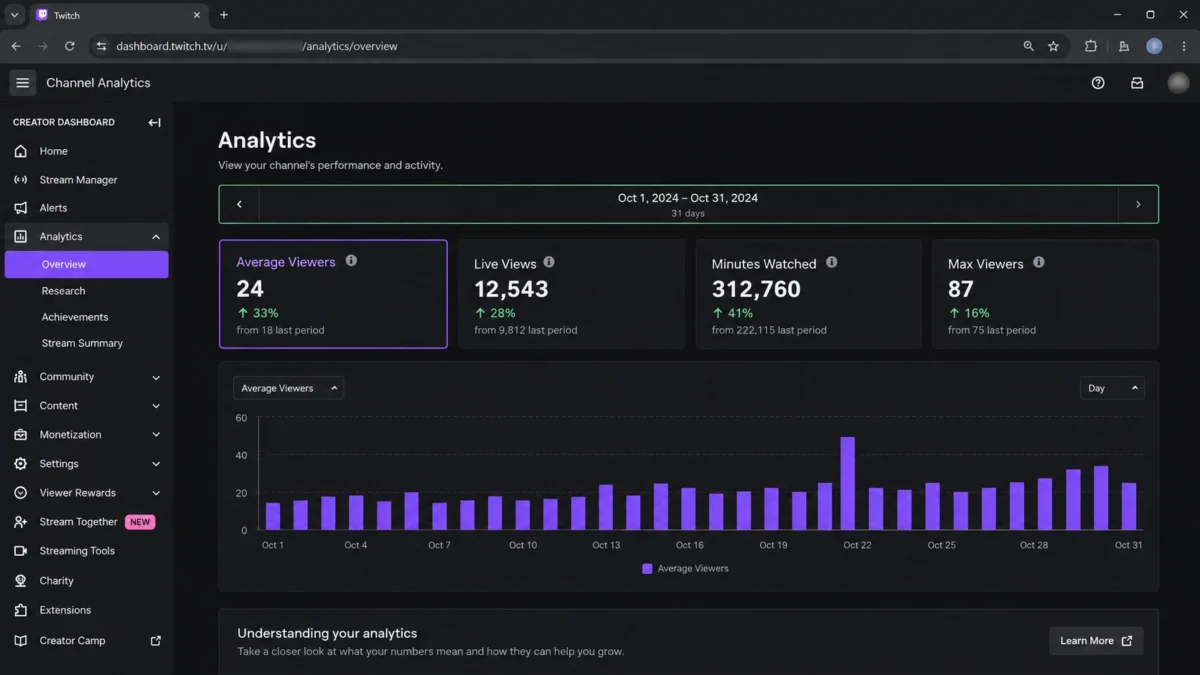The image size is (1200, 675).
Task: Click the Community people icon
Action: (20, 377)
